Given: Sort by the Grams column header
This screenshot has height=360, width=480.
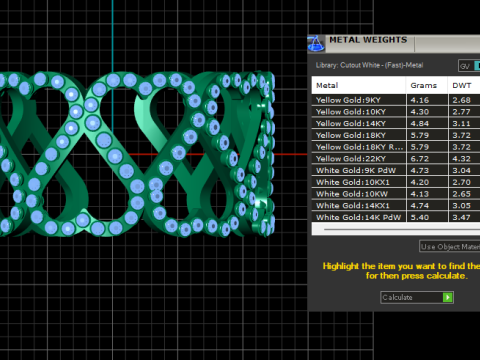Looking at the screenshot, I should [x=427, y=85].
